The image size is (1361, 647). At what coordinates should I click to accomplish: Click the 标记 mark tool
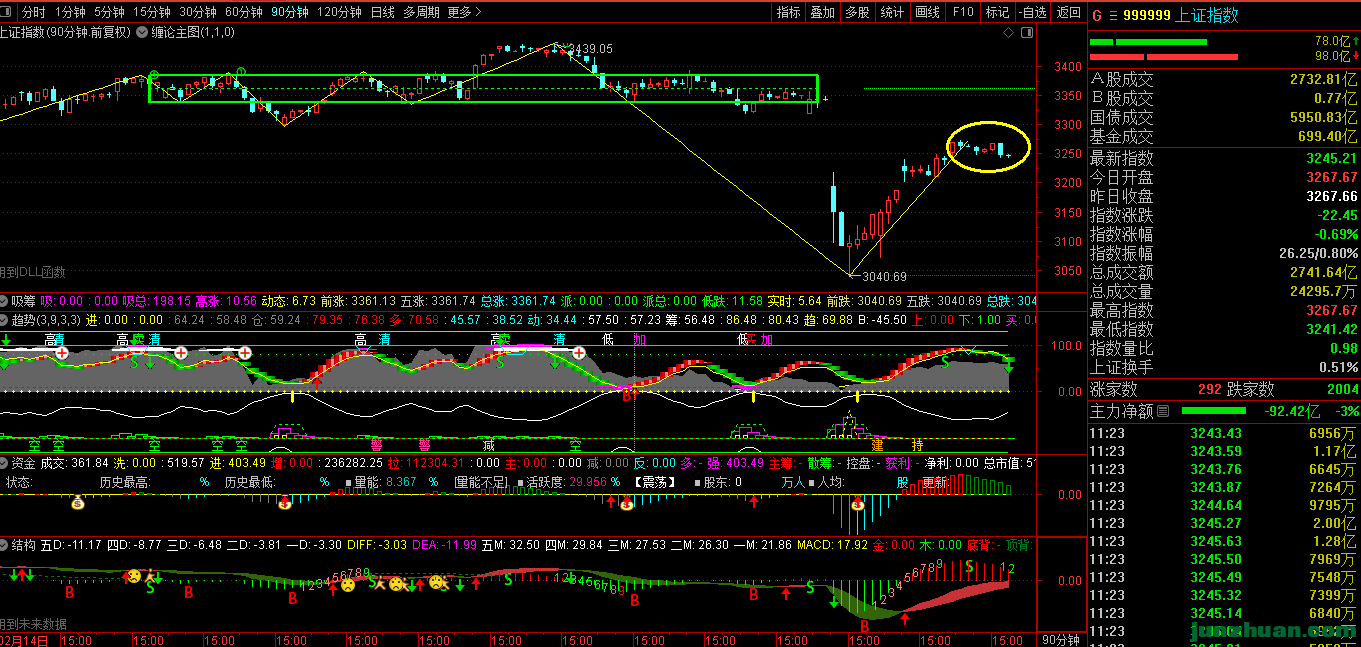click(x=997, y=12)
